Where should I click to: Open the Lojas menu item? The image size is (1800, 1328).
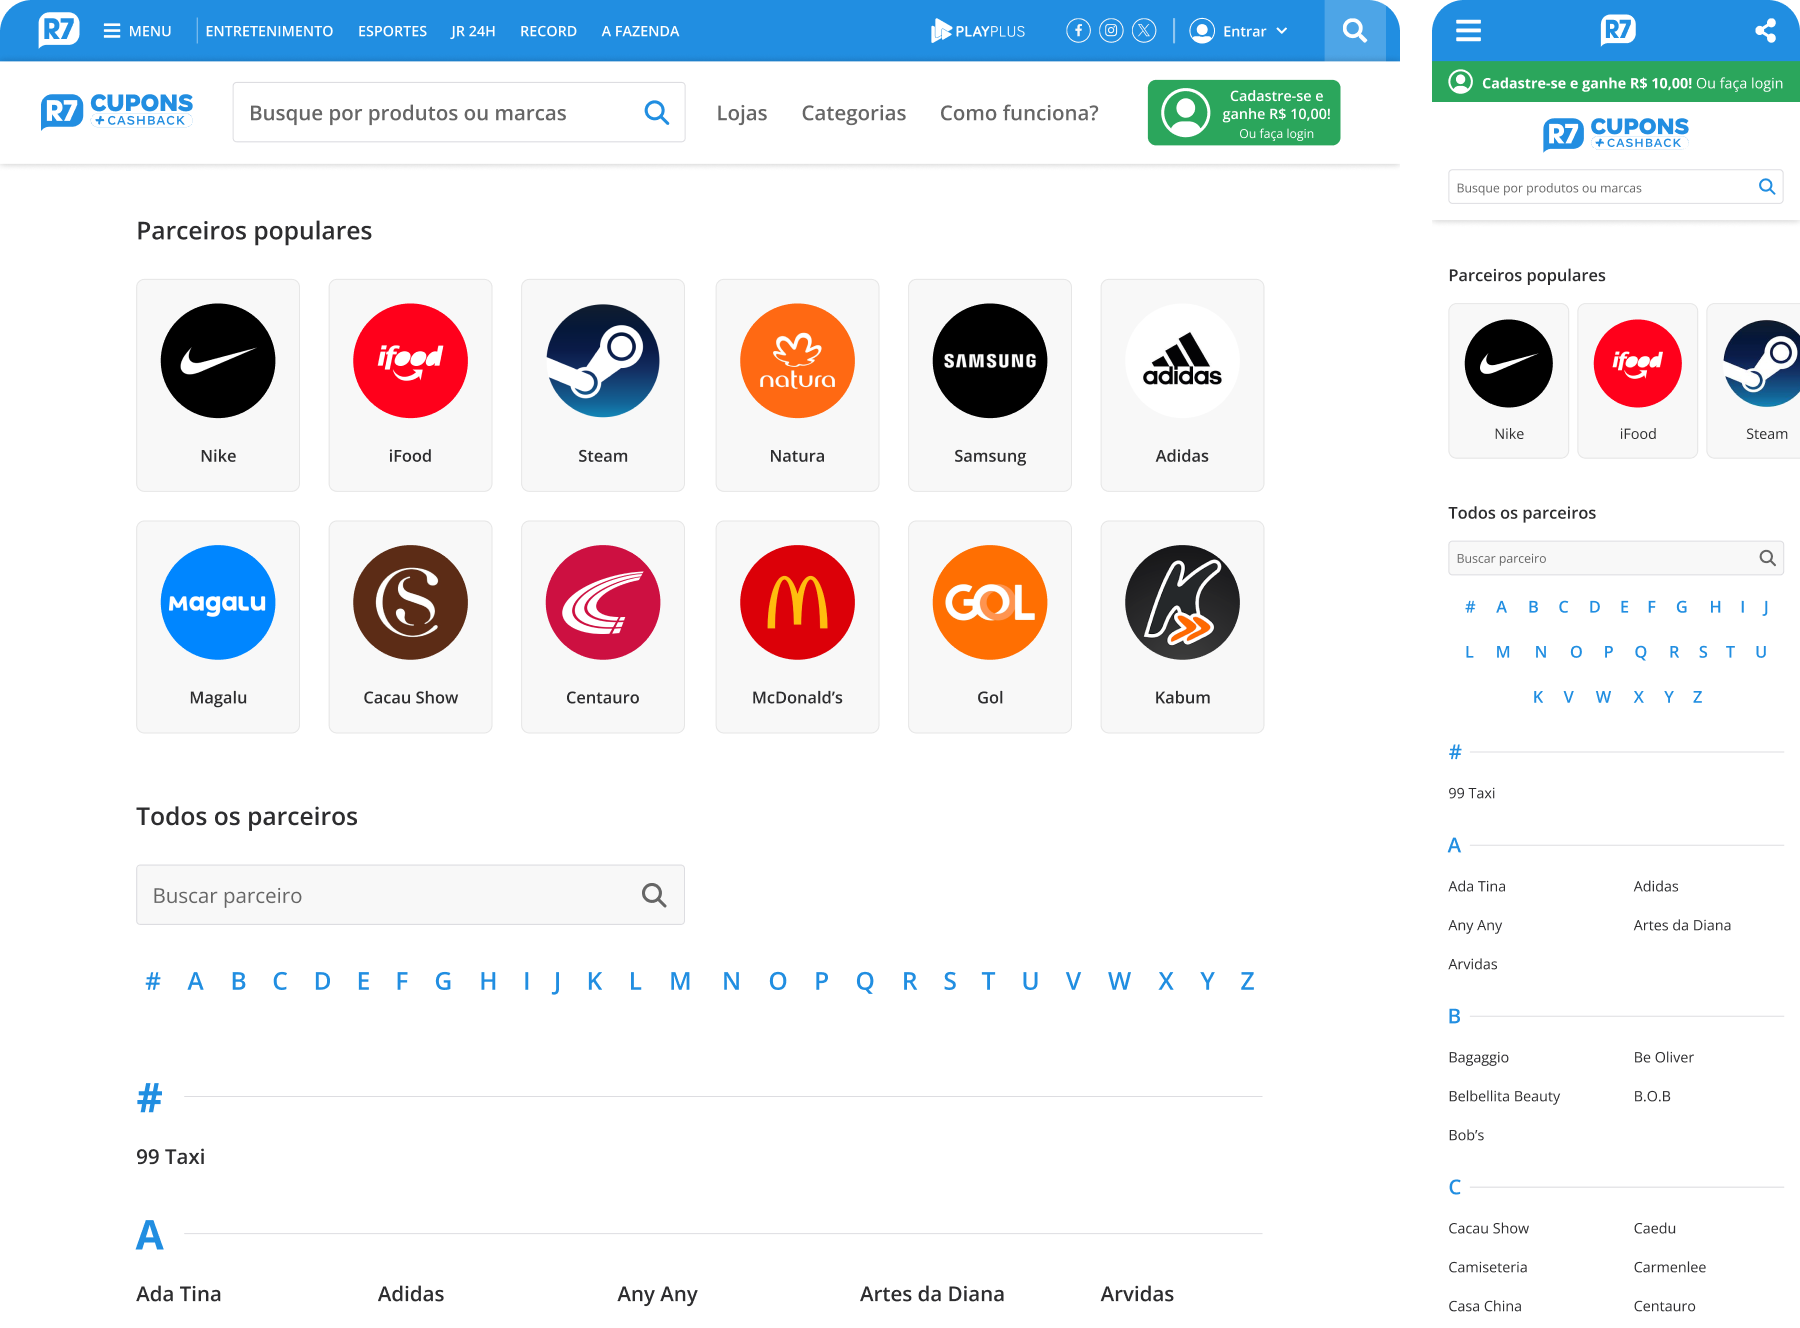(x=742, y=113)
